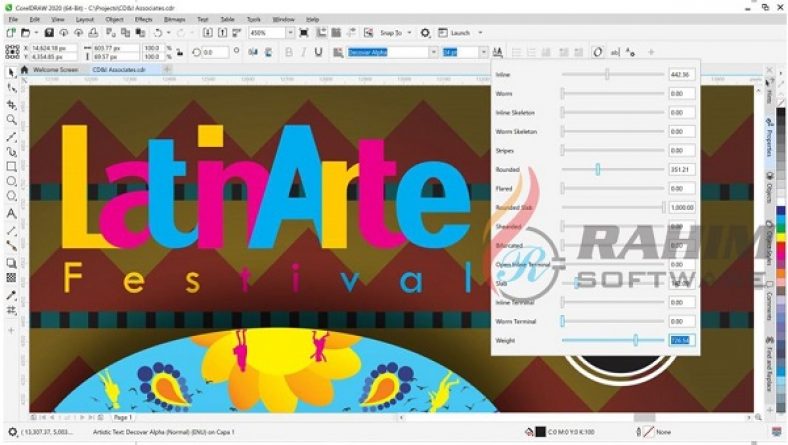Select the Shape tool
Screen dimensions: 788x445
(x=11, y=89)
